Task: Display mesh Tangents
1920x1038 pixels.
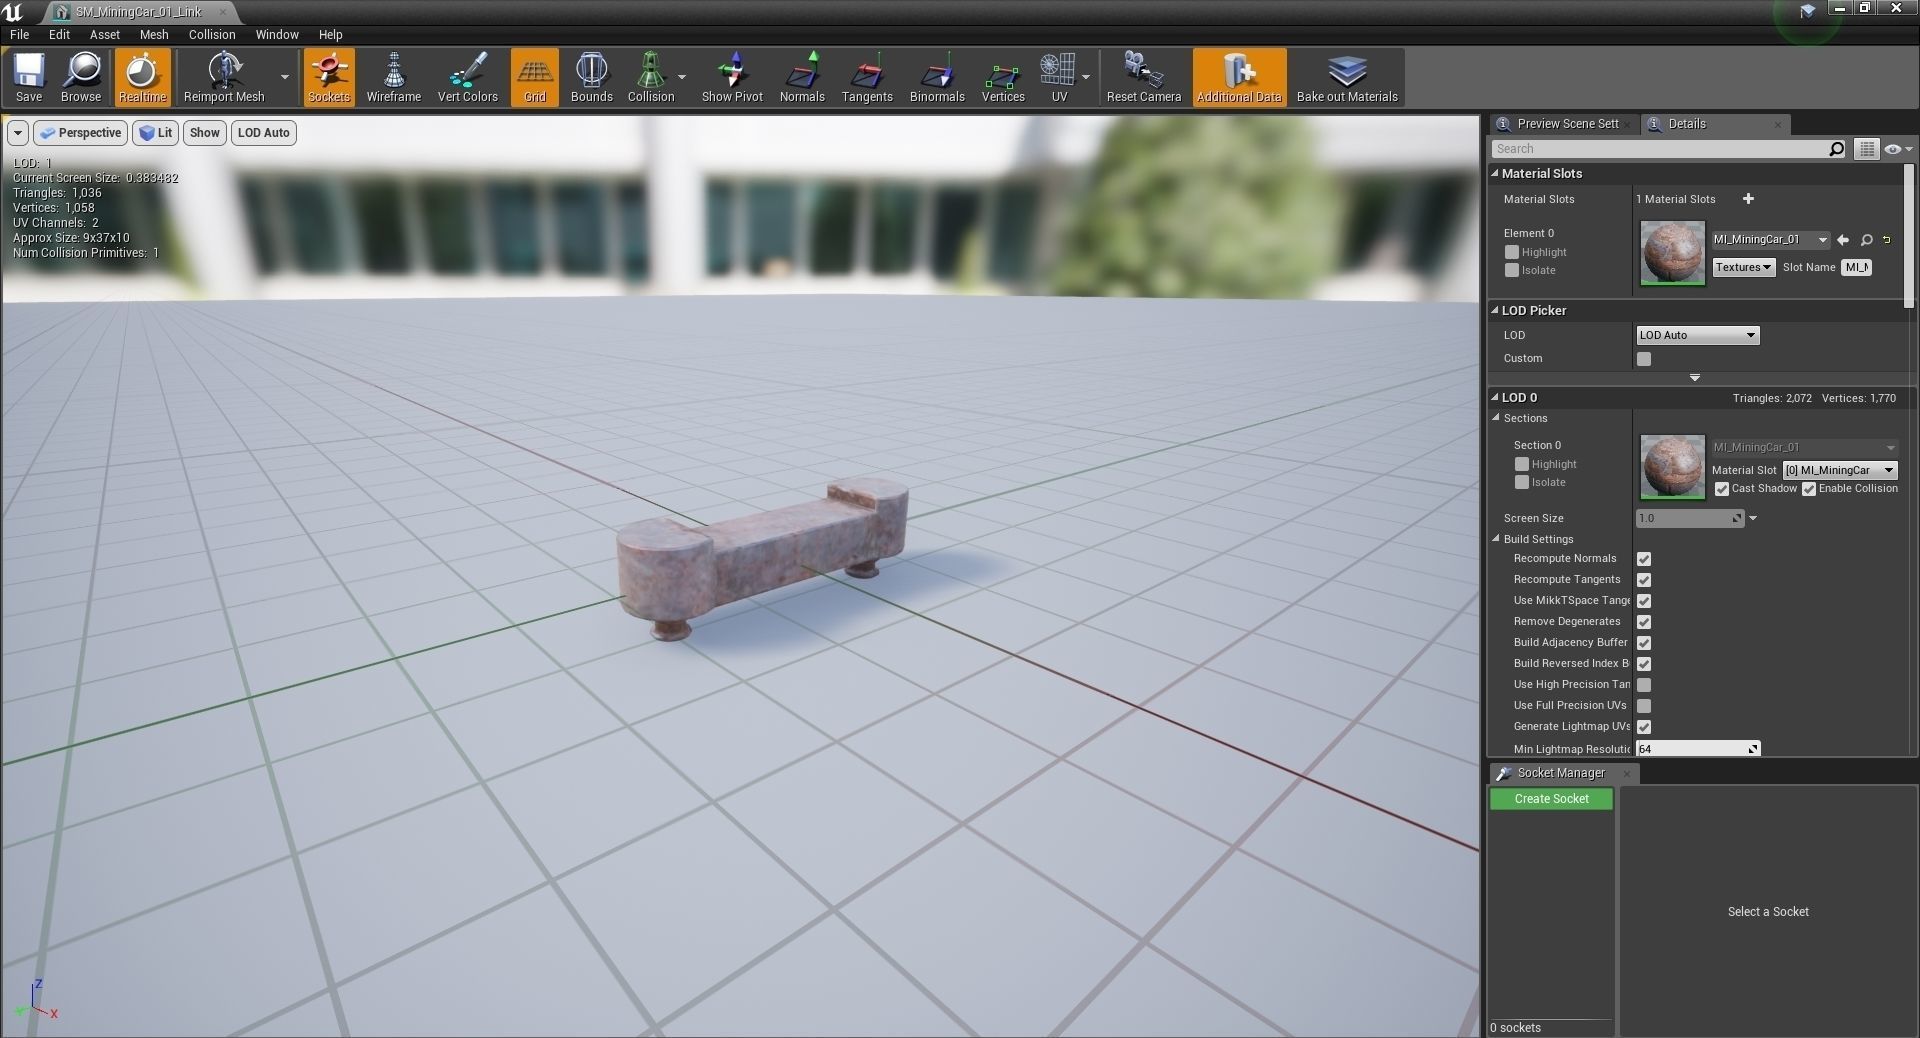Action: (x=867, y=77)
